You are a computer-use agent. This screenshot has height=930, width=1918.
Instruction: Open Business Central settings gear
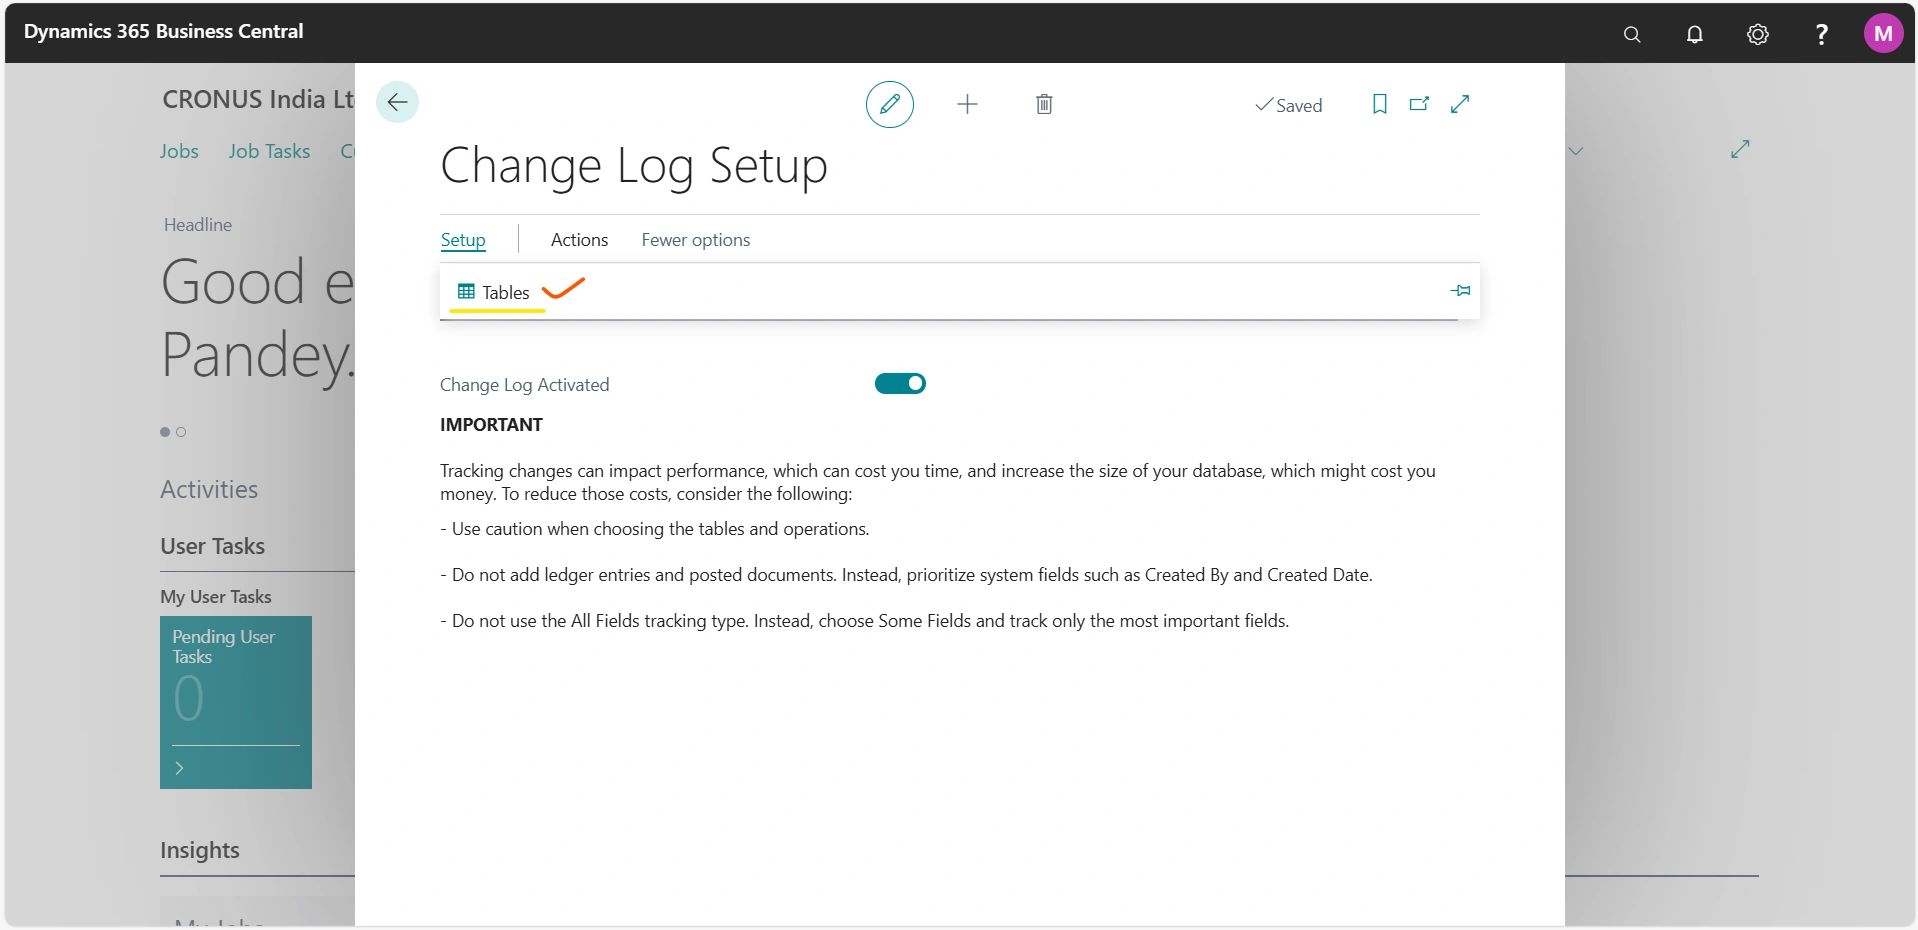tap(1757, 33)
